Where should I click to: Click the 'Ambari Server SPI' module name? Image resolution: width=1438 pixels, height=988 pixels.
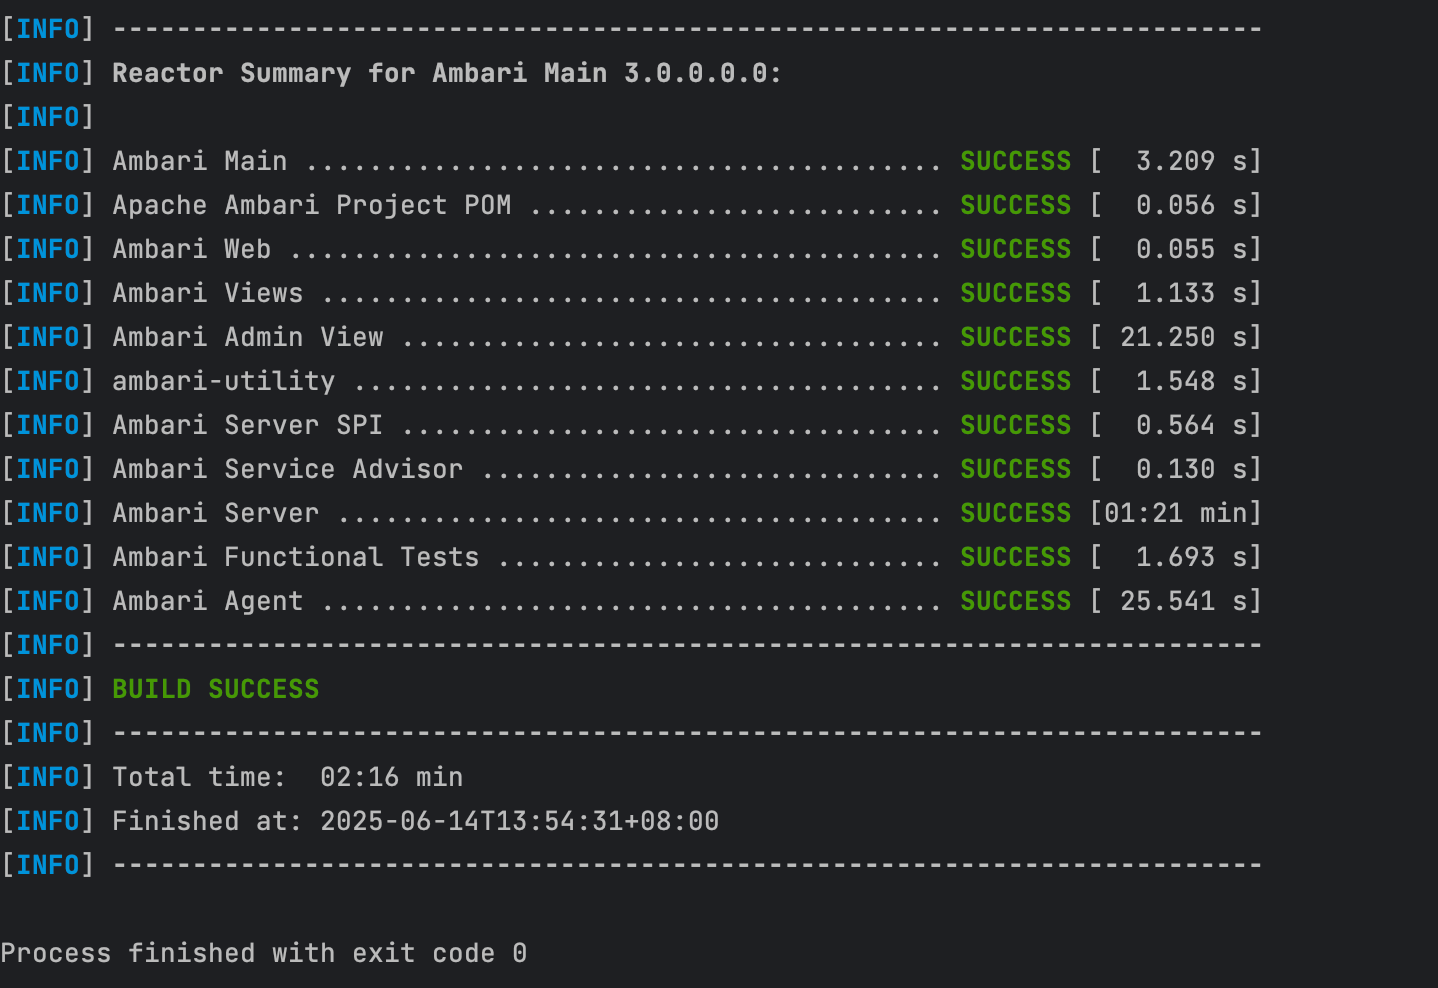[248, 425]
